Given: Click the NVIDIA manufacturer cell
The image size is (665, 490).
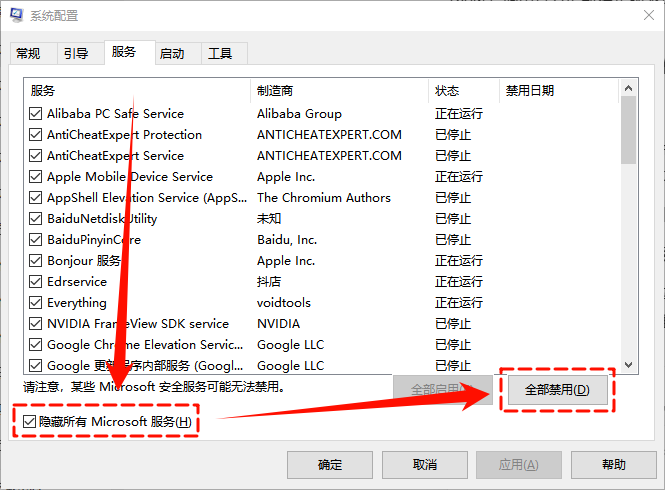Looking at the screenshot, I should click(x=279, y=324).
